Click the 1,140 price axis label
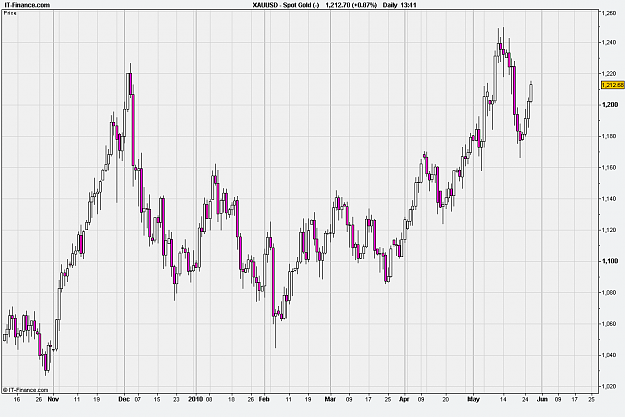Image resolution: width=625 pixels, height=417 pixels. [x=609, y=199]
